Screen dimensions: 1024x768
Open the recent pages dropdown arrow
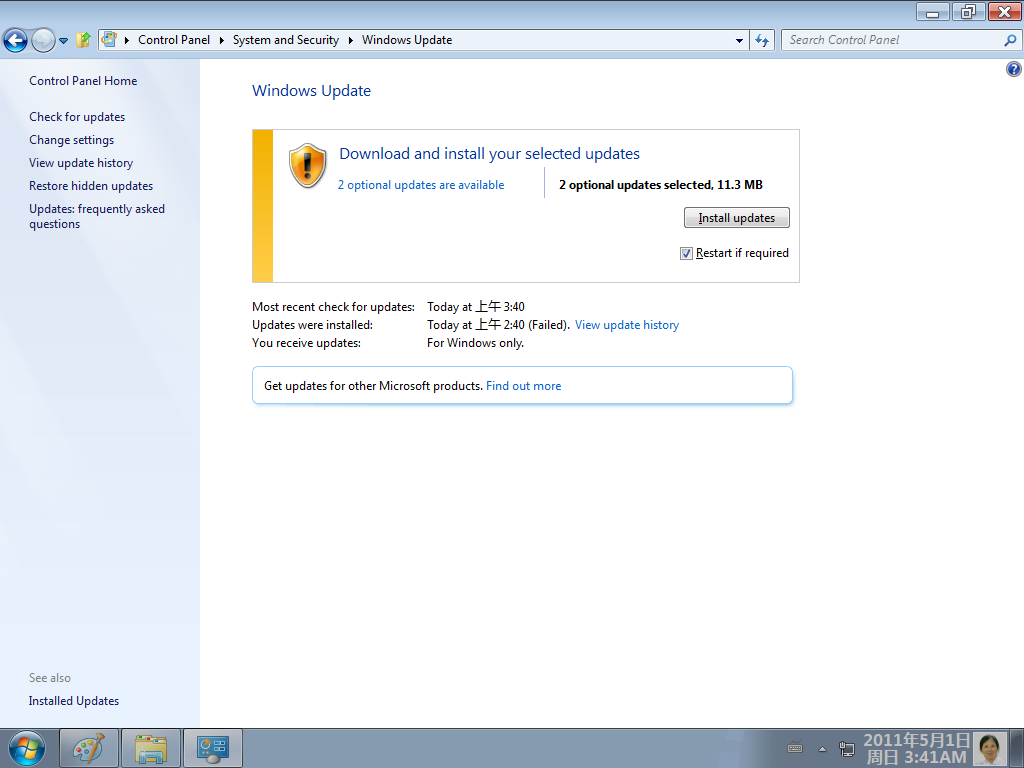tap(63, 40)
